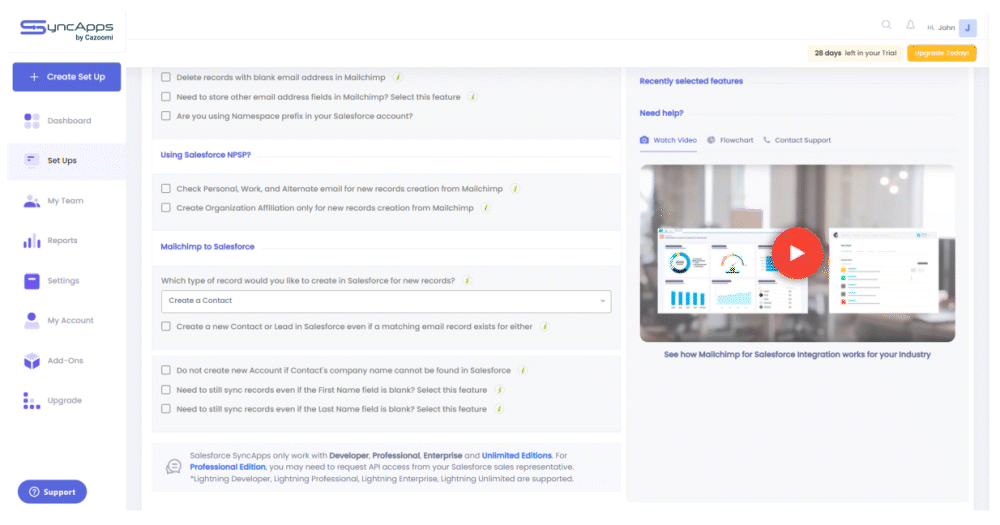Click Recently selected features heading
Image resolution: width=1000 pixels, height=525 pixels.
pos(691,81)
